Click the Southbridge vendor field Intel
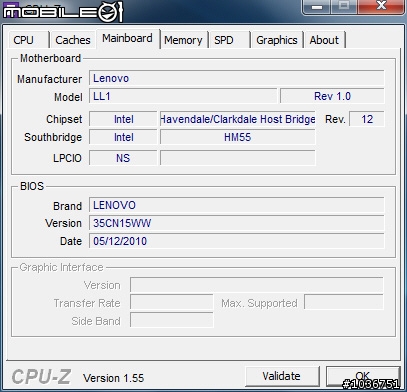This screenshot has height=392, width=407. pyautogui.click(x=123, y=137)
